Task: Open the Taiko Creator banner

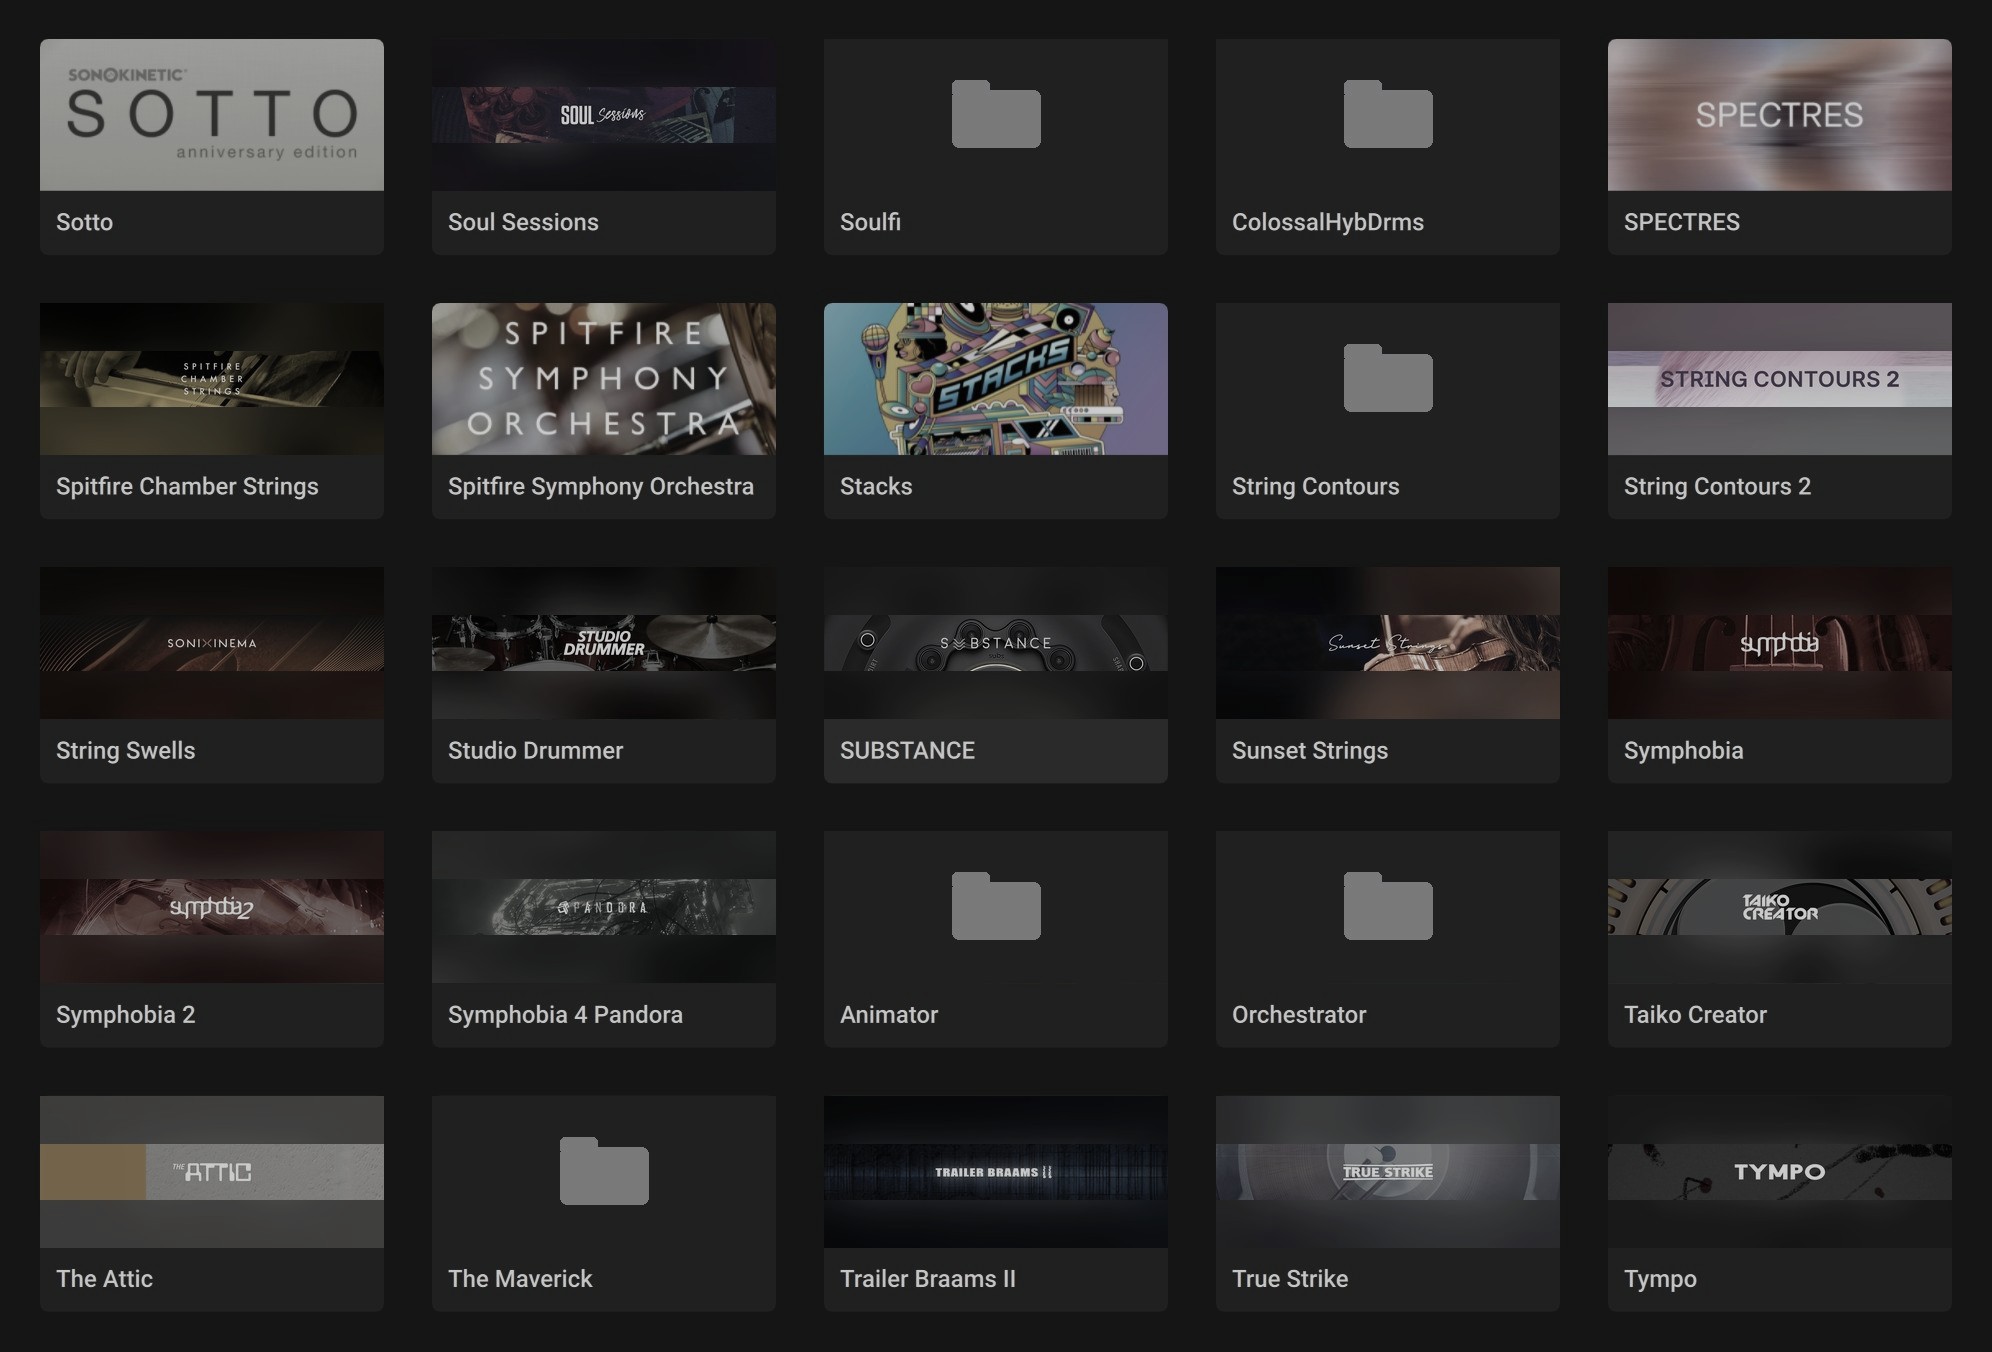Action: tap(1780, 907)
